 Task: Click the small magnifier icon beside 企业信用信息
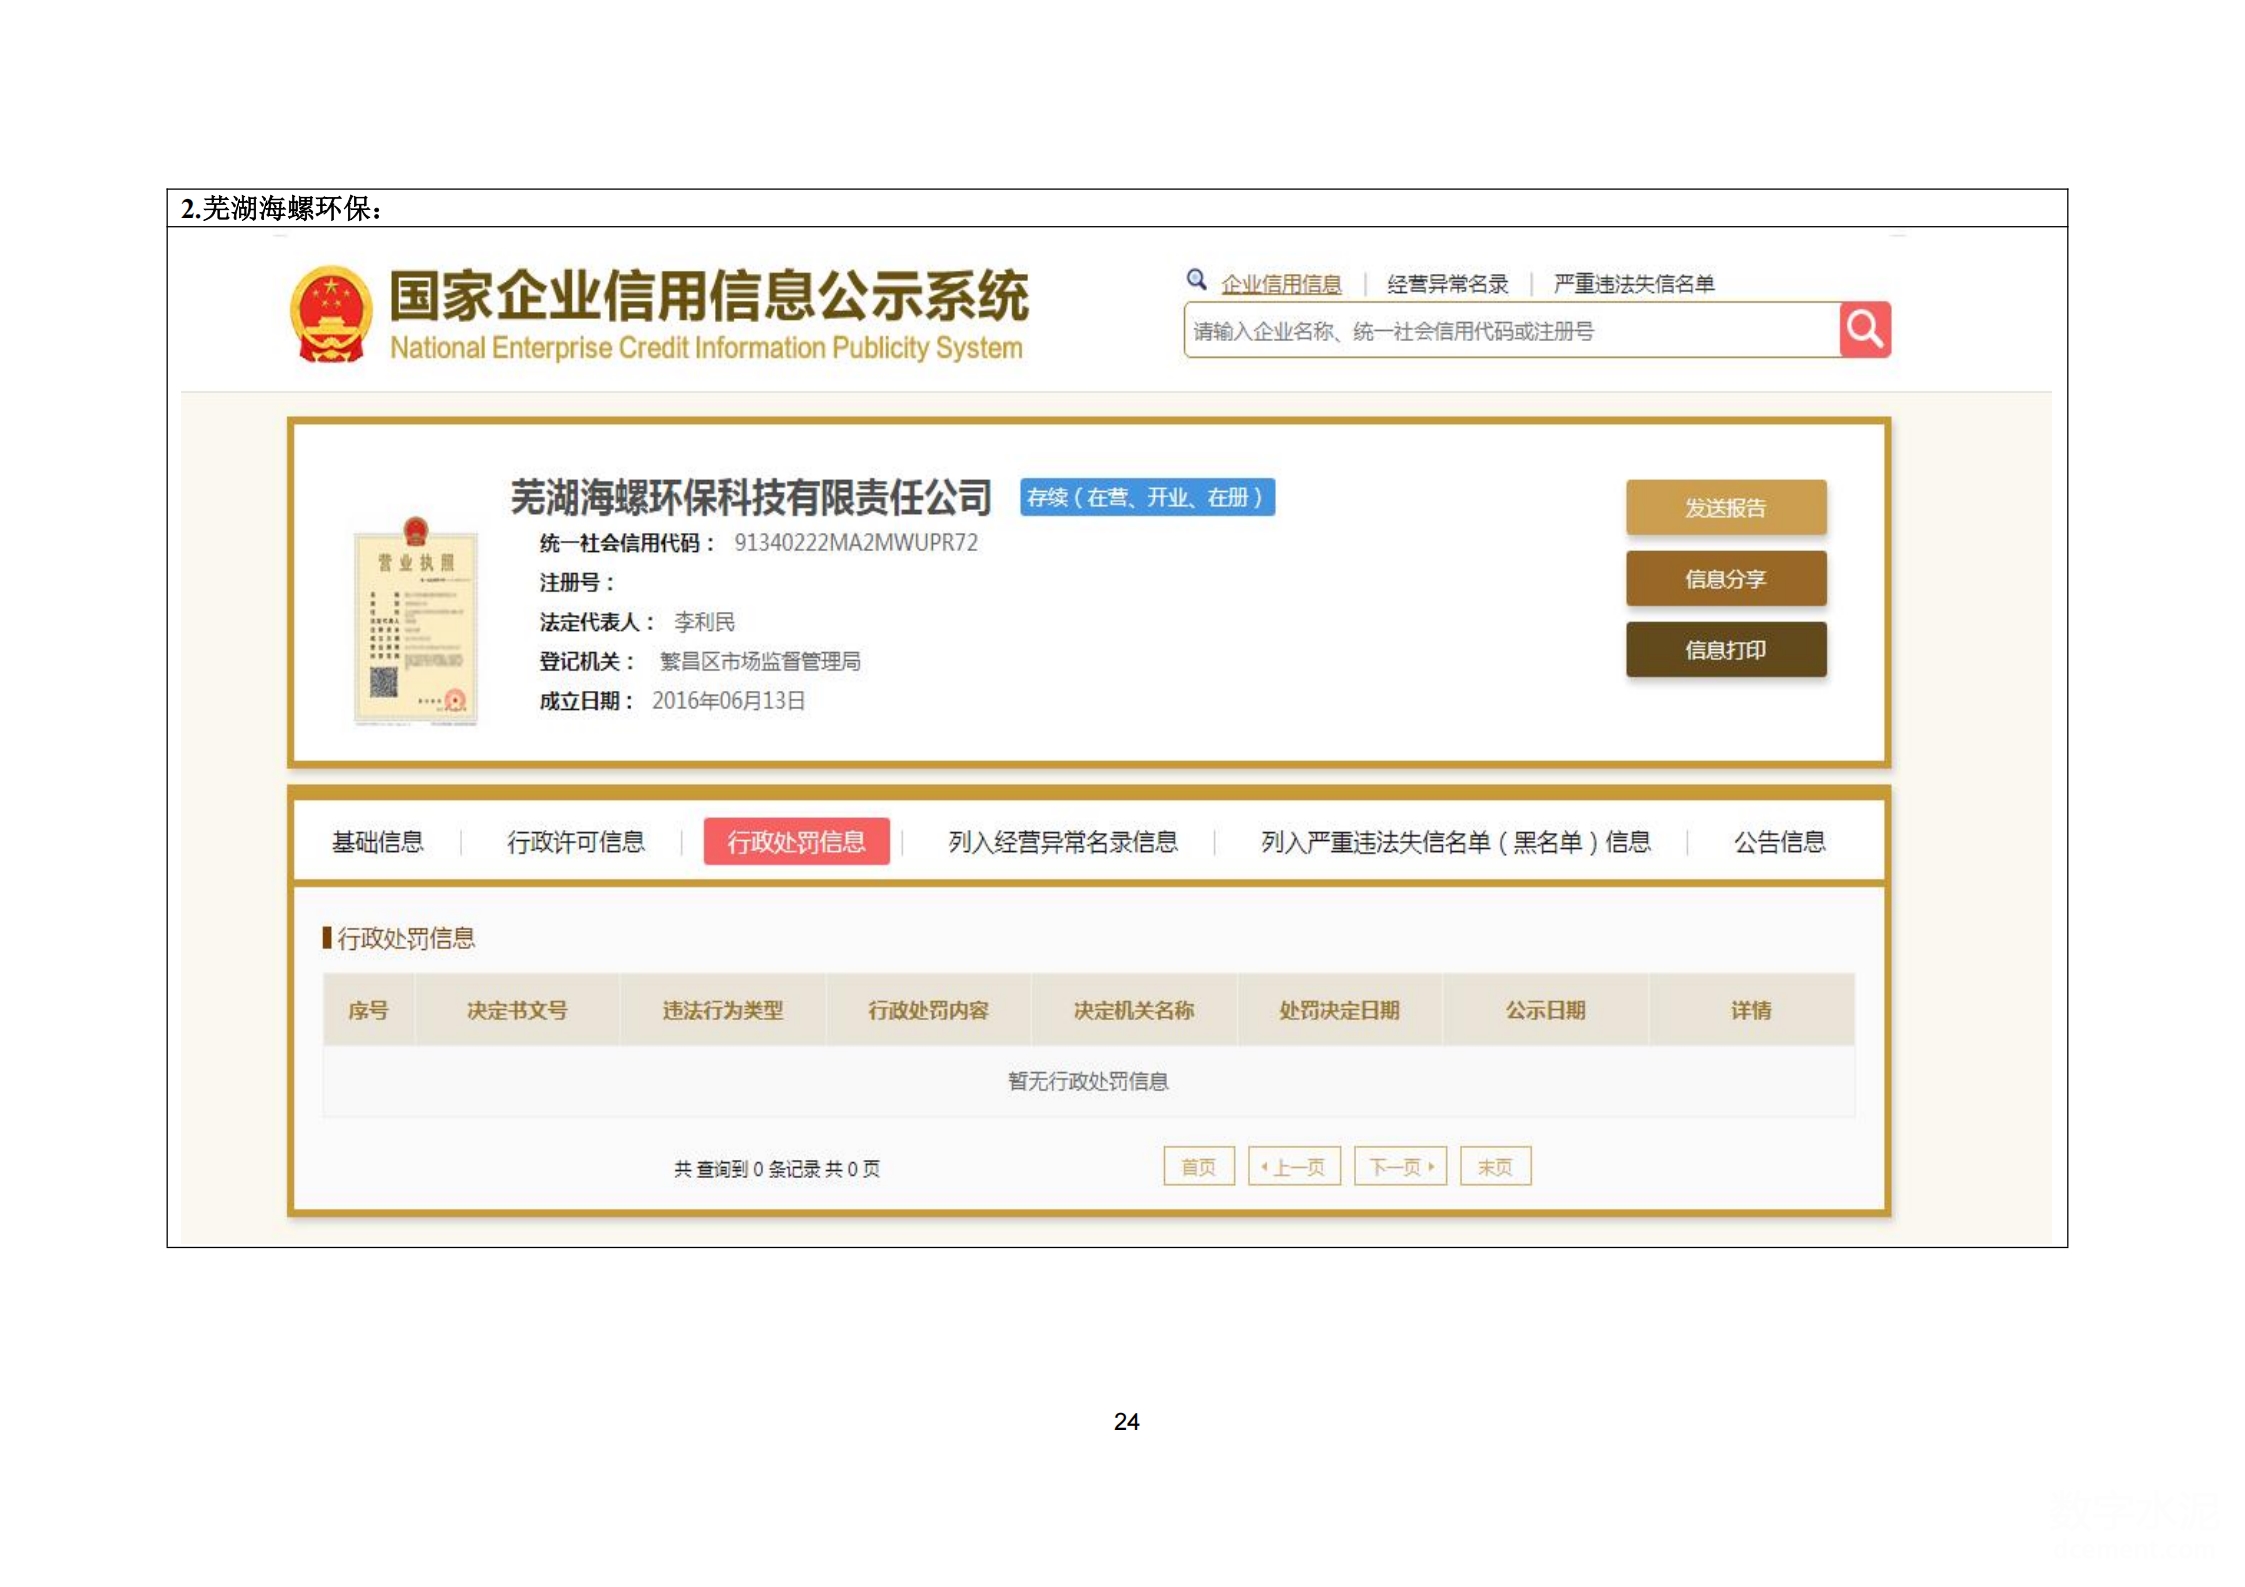[1195, 280]
